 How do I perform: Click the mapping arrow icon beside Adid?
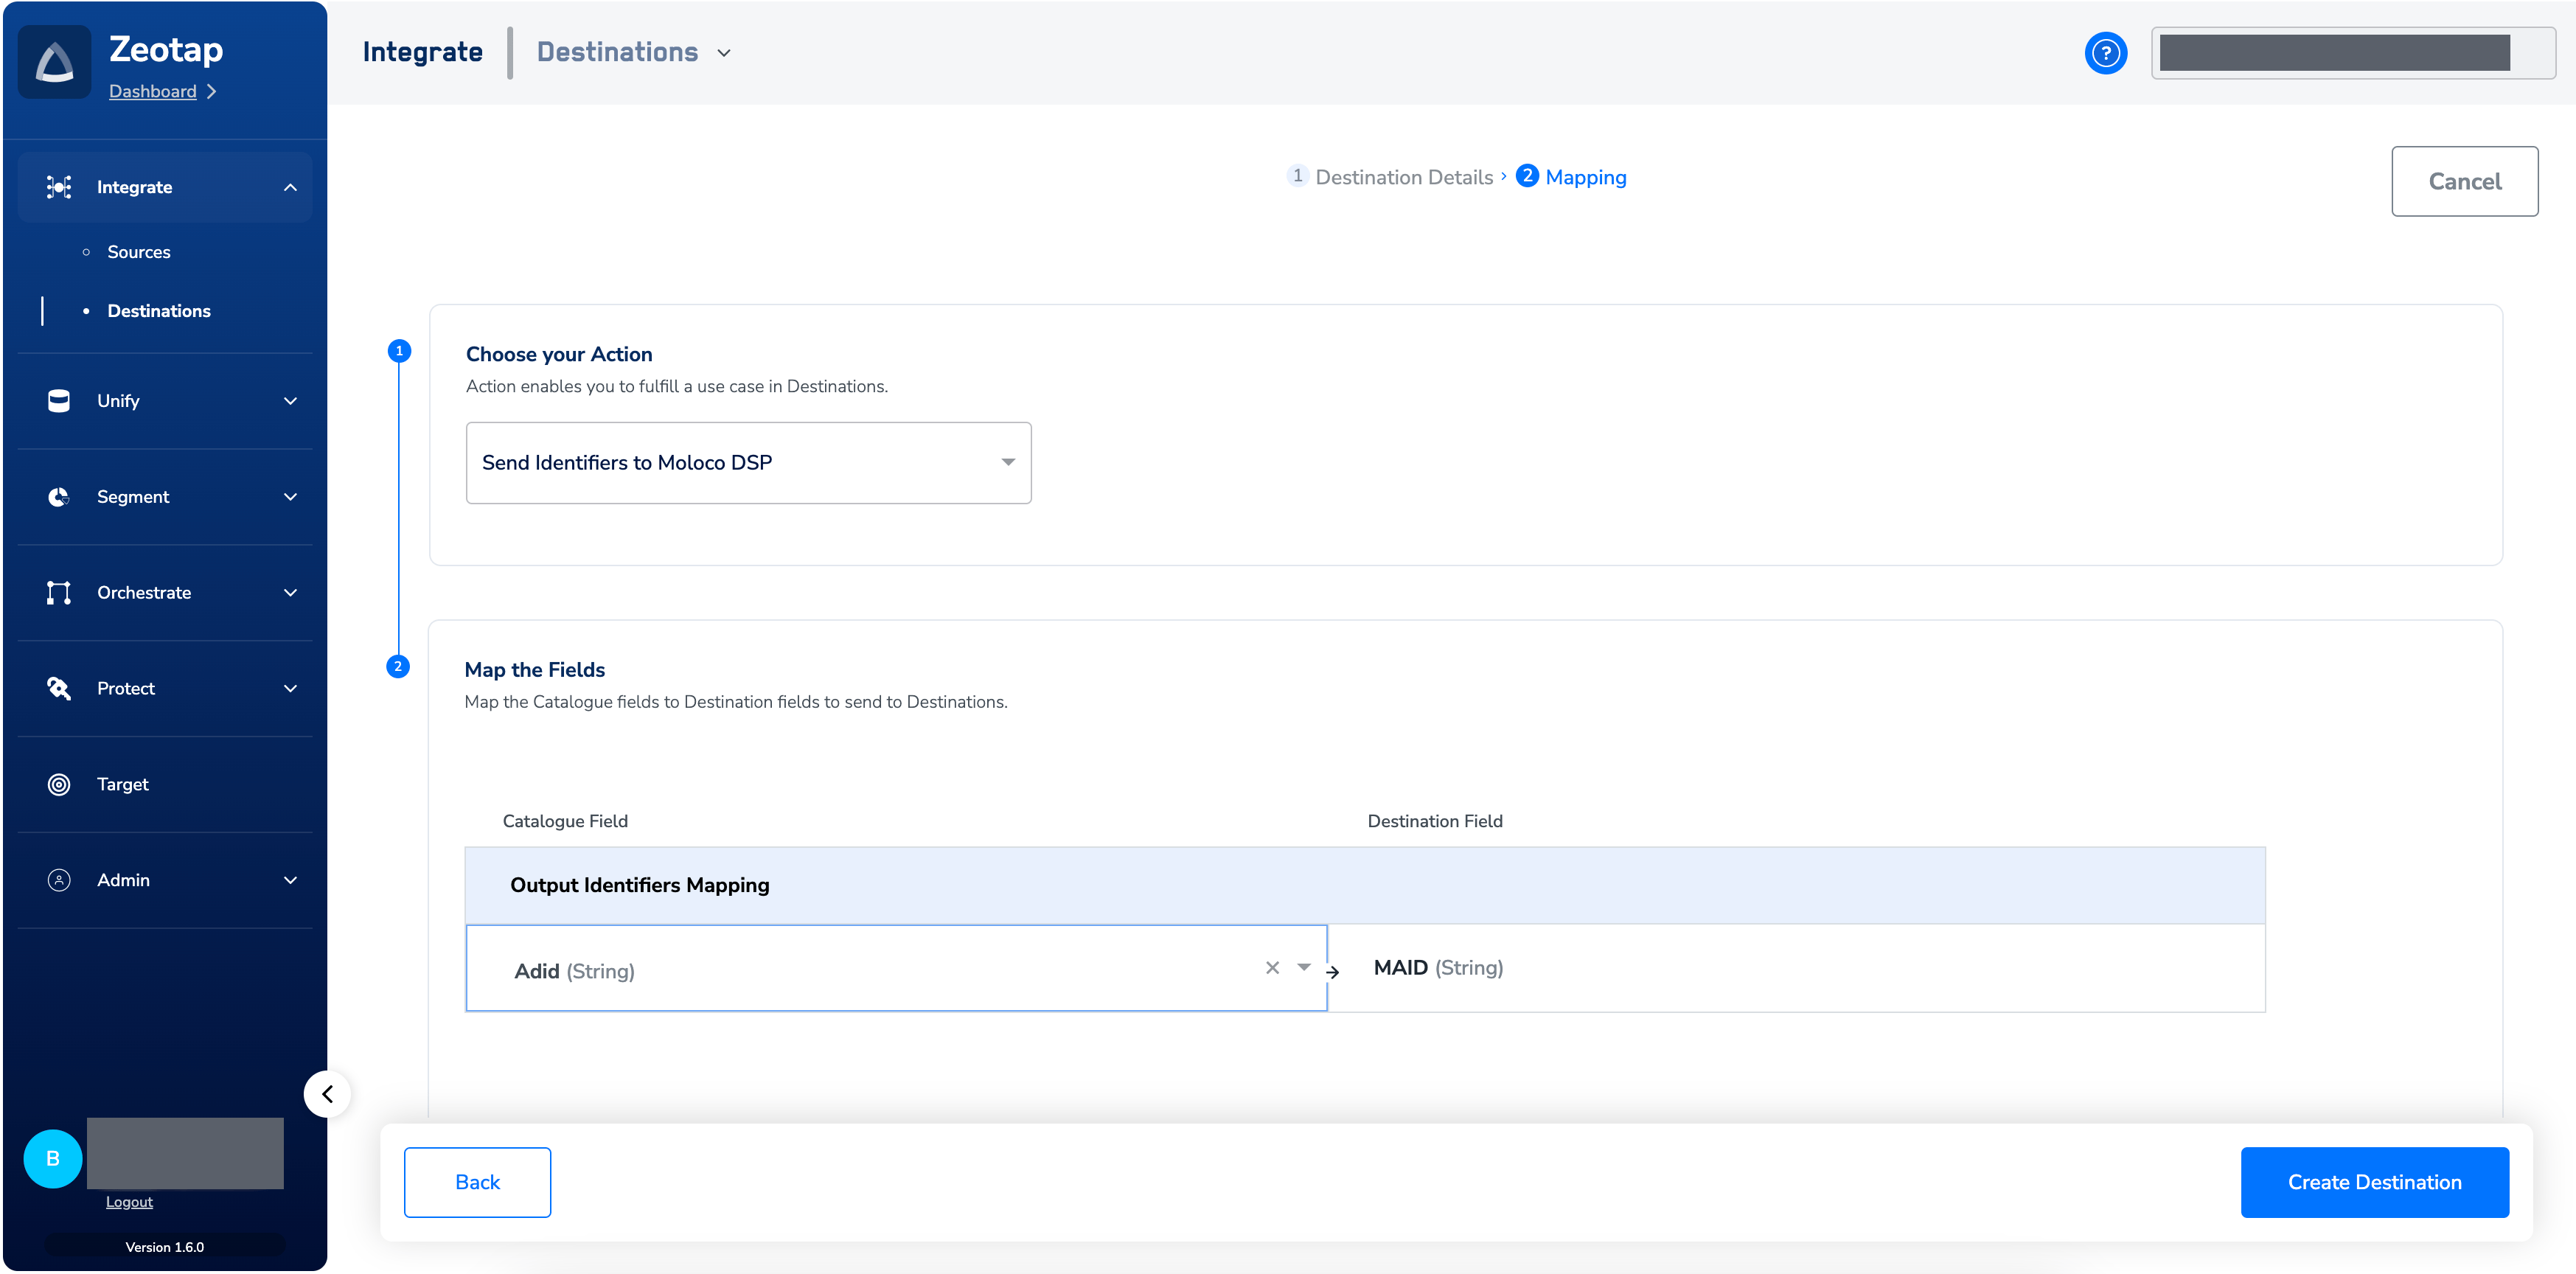pos(1332,972)
